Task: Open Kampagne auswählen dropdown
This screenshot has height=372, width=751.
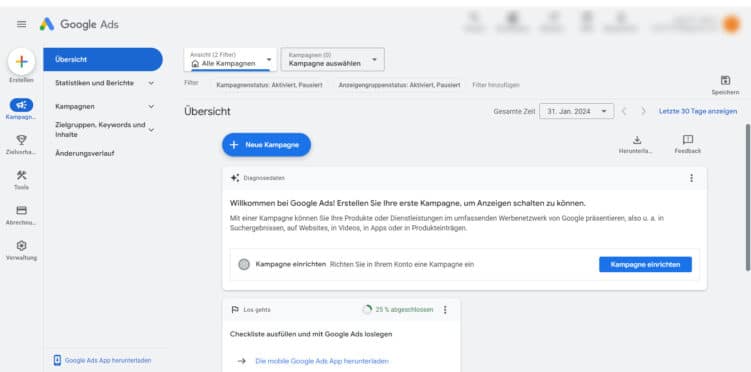Action: (332, 59)
